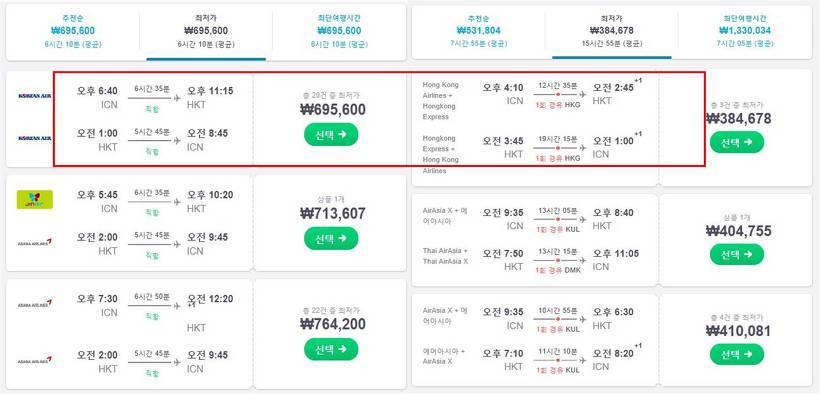The image size is (820, 394).
Task: Switch to the left 최단여행시간 ₩695,600 tab
Action: [339, 31]
